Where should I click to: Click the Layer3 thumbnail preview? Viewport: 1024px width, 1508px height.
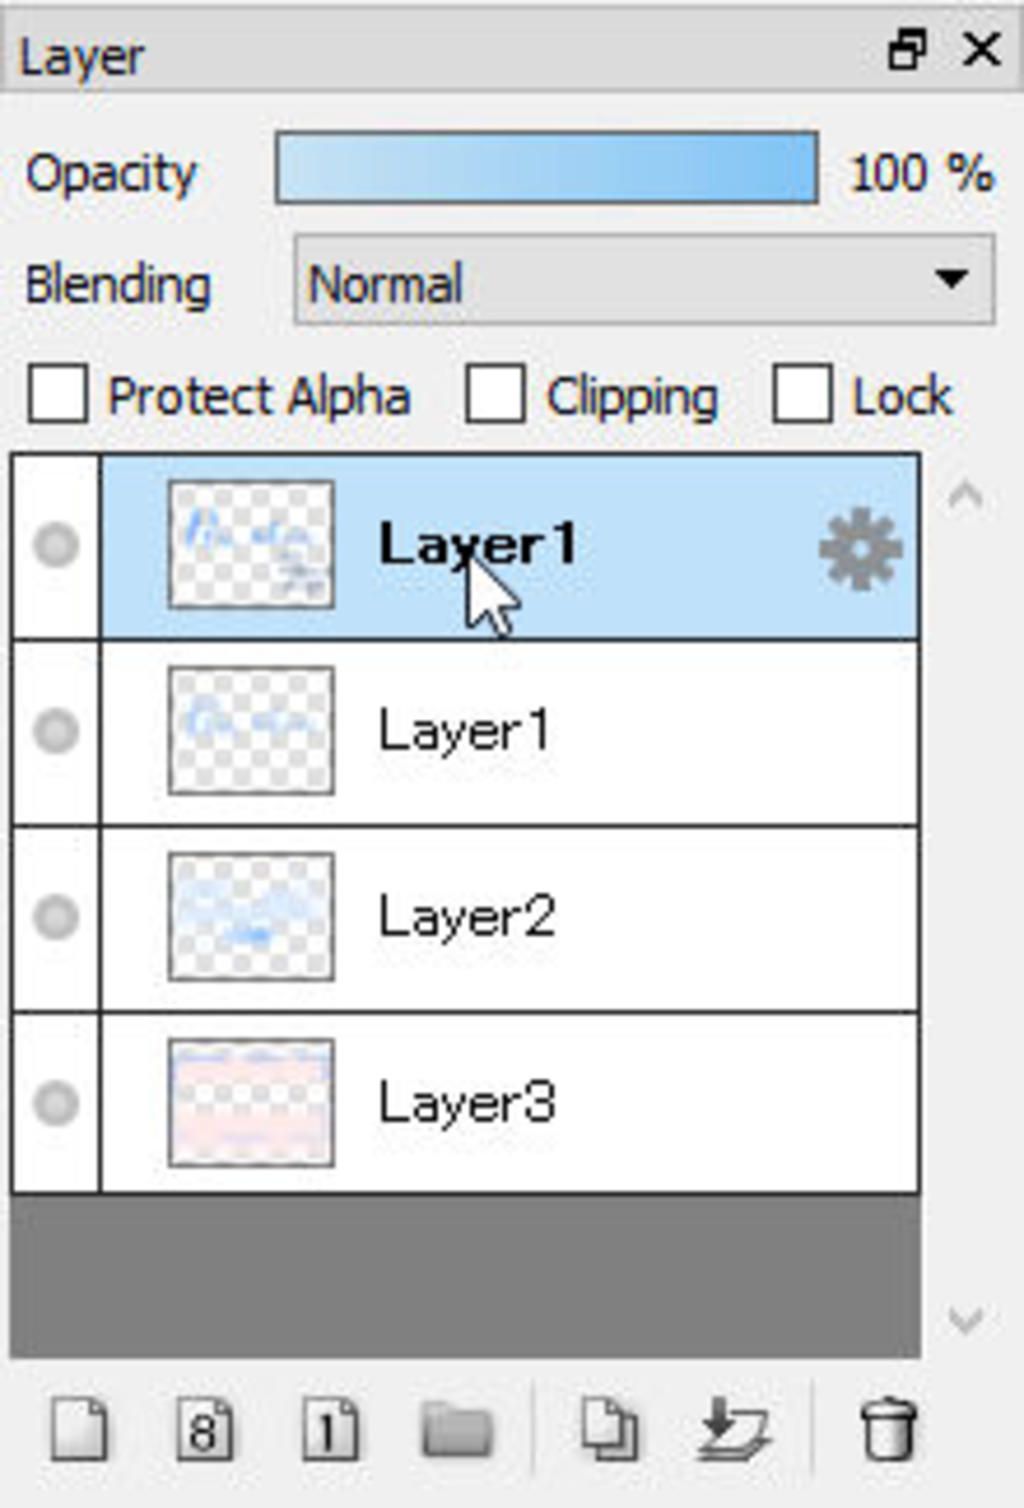coord(251,1103)
